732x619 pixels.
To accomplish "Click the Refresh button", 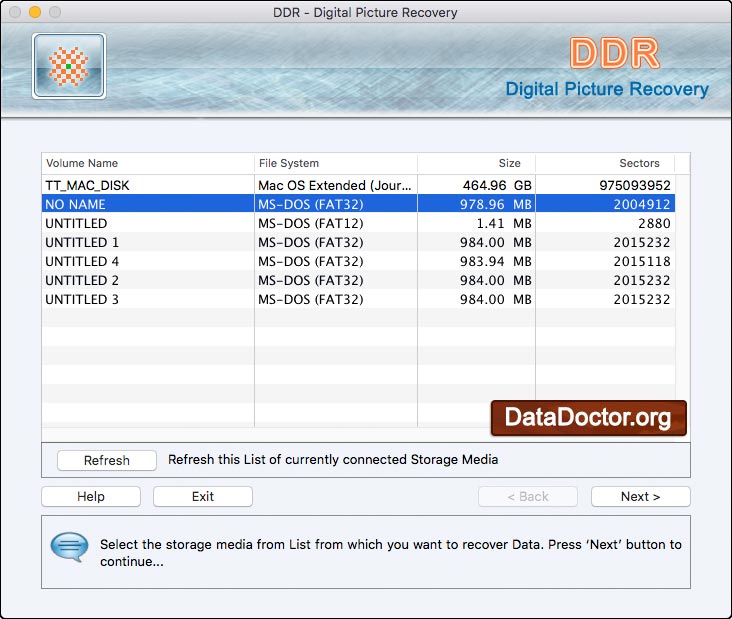I will [x=107, y=460].
